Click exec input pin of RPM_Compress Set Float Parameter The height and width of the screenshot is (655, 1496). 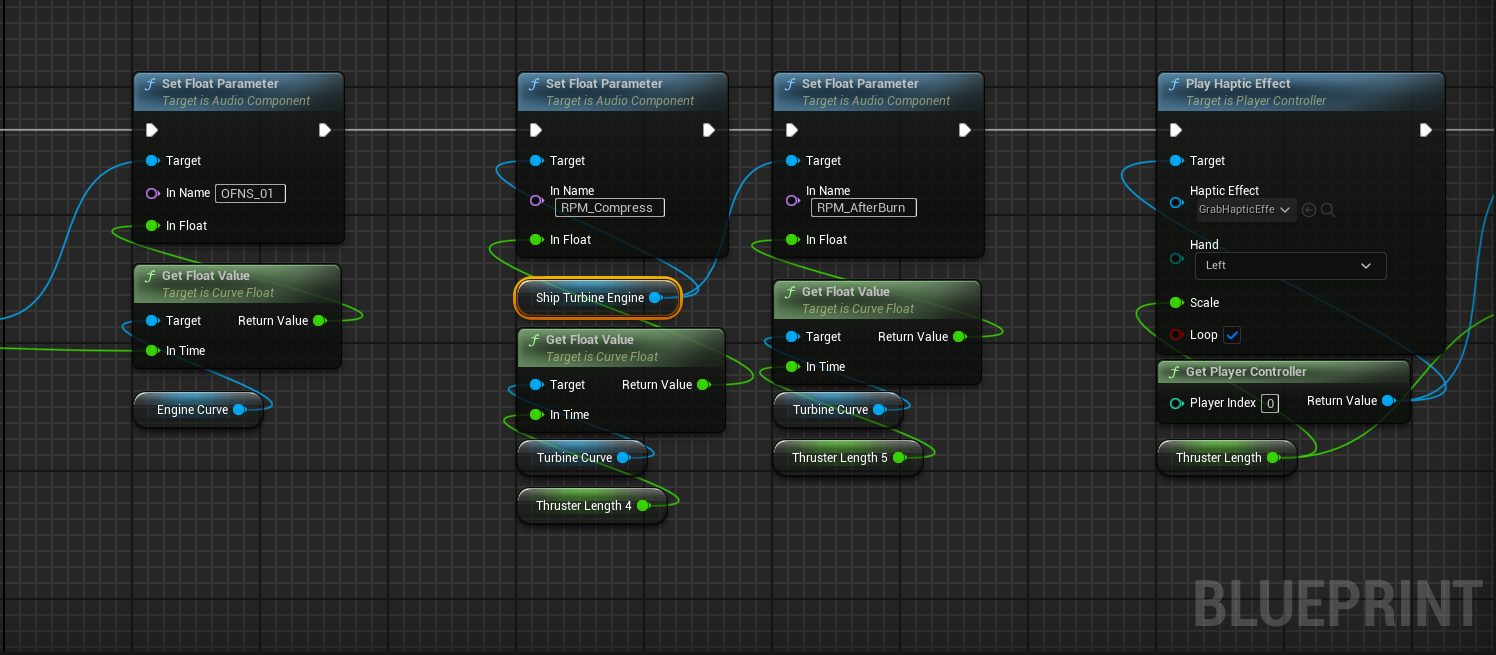pyautogui.click(x=536, y=130)
